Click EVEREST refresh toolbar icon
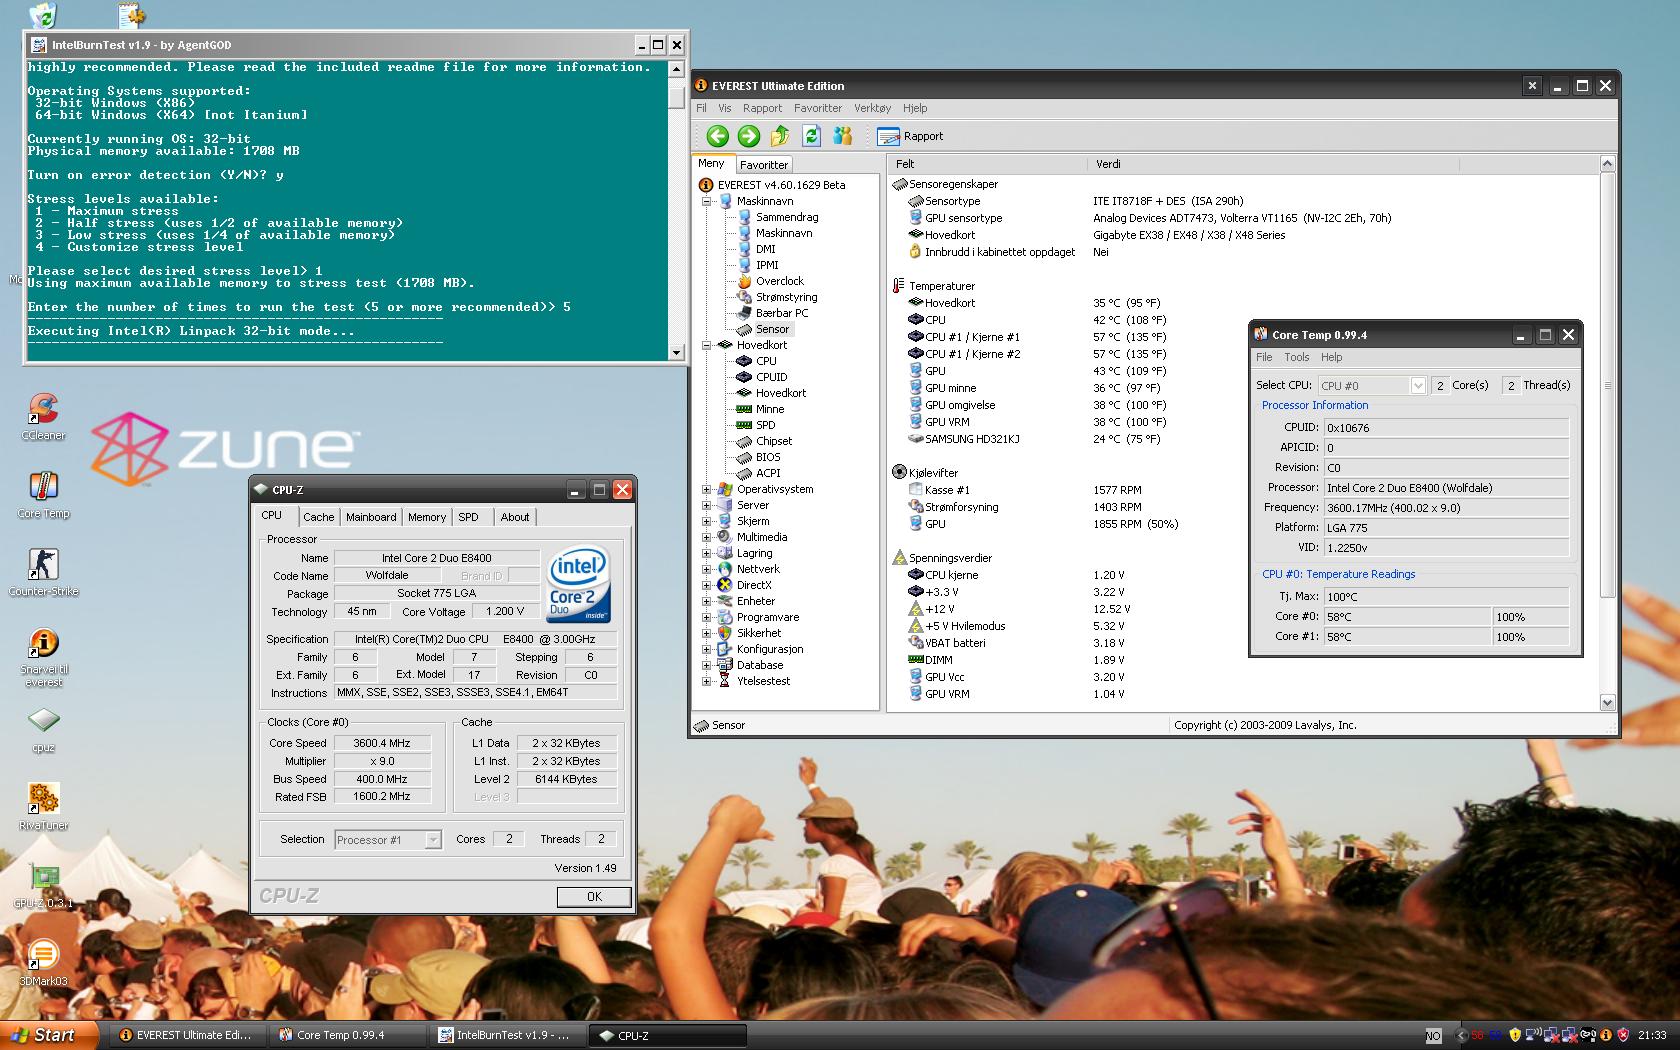 pyautogui.click(x=811, y=136)
